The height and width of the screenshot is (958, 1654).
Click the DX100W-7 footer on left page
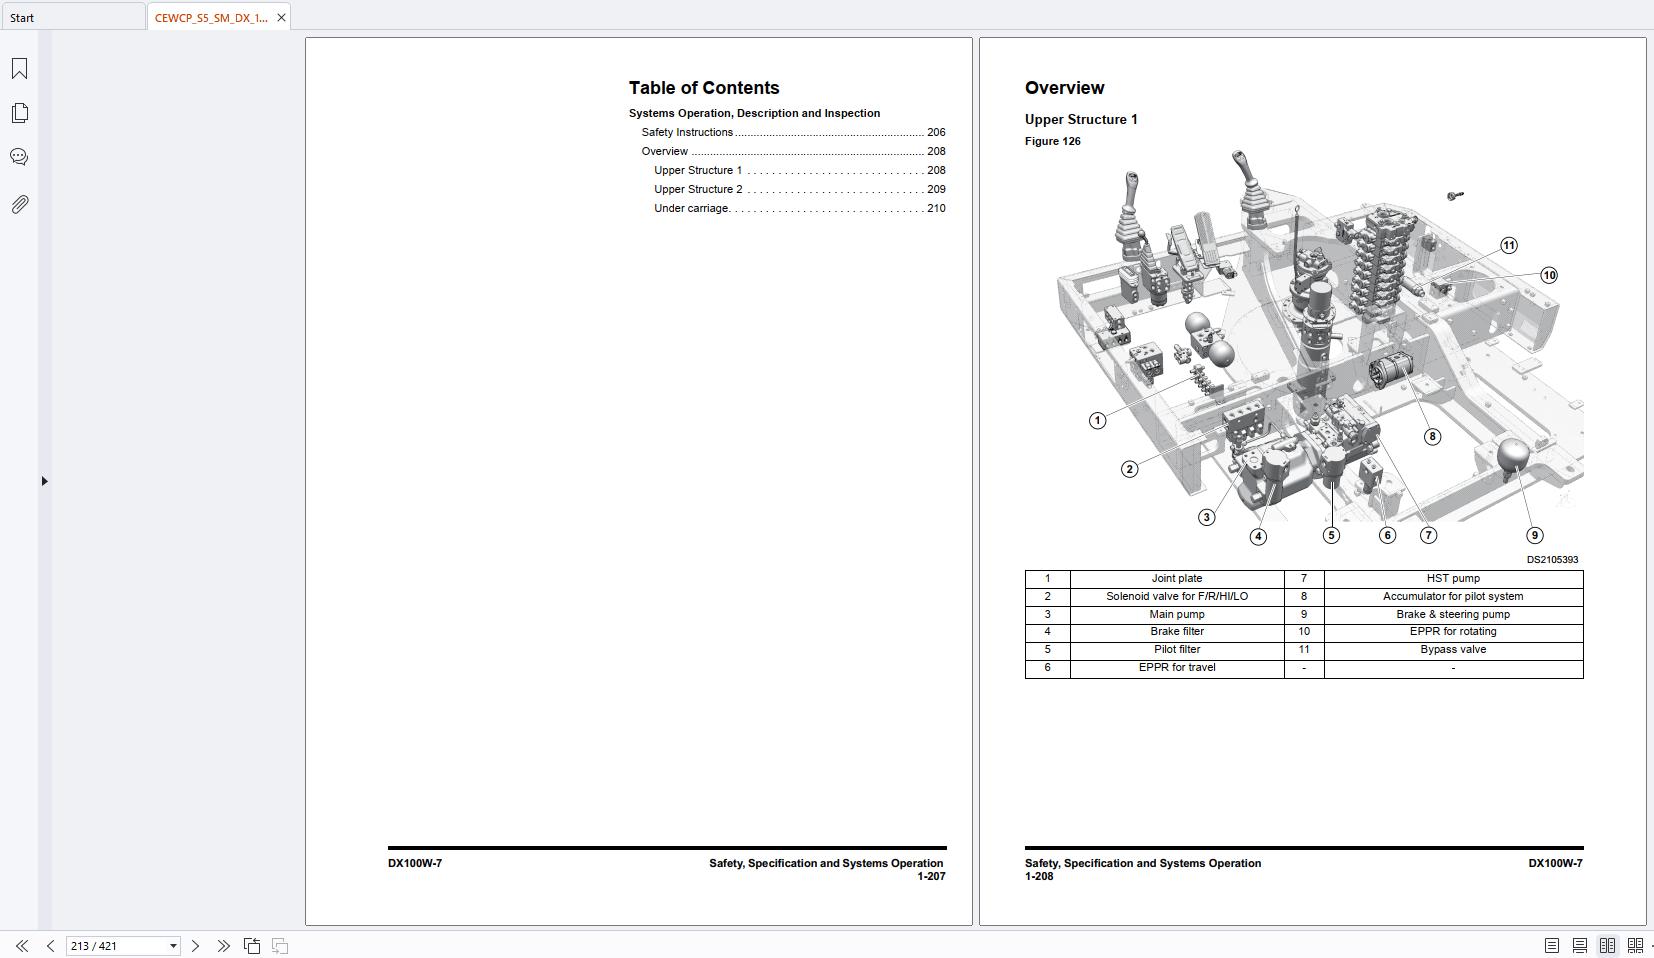(x=415, y=864)
